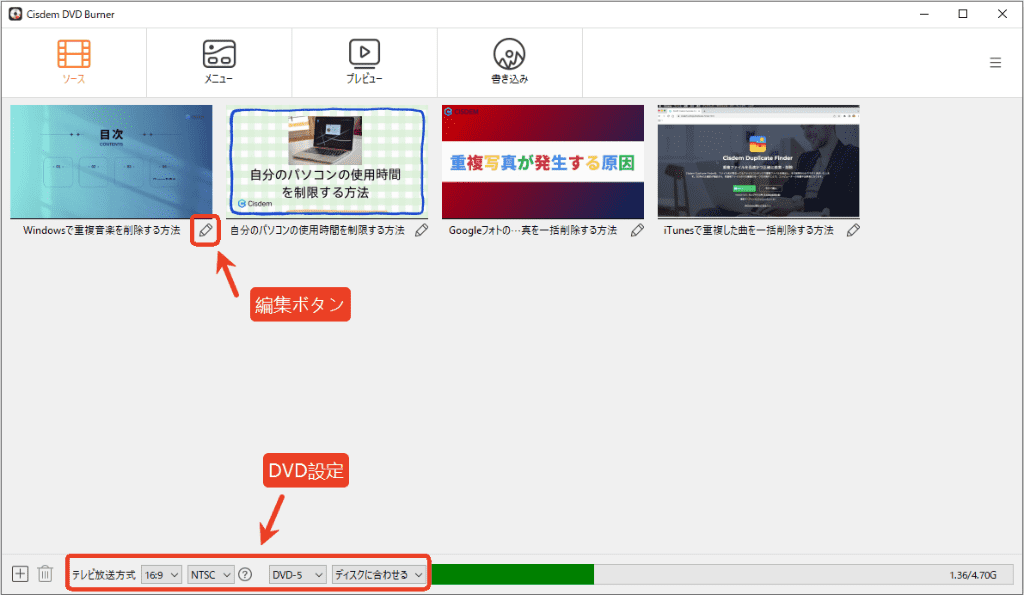Select the 重複写真が発生する原因 video thumbnail
The height and width of the screenshot is (595, 1024).
543,161
